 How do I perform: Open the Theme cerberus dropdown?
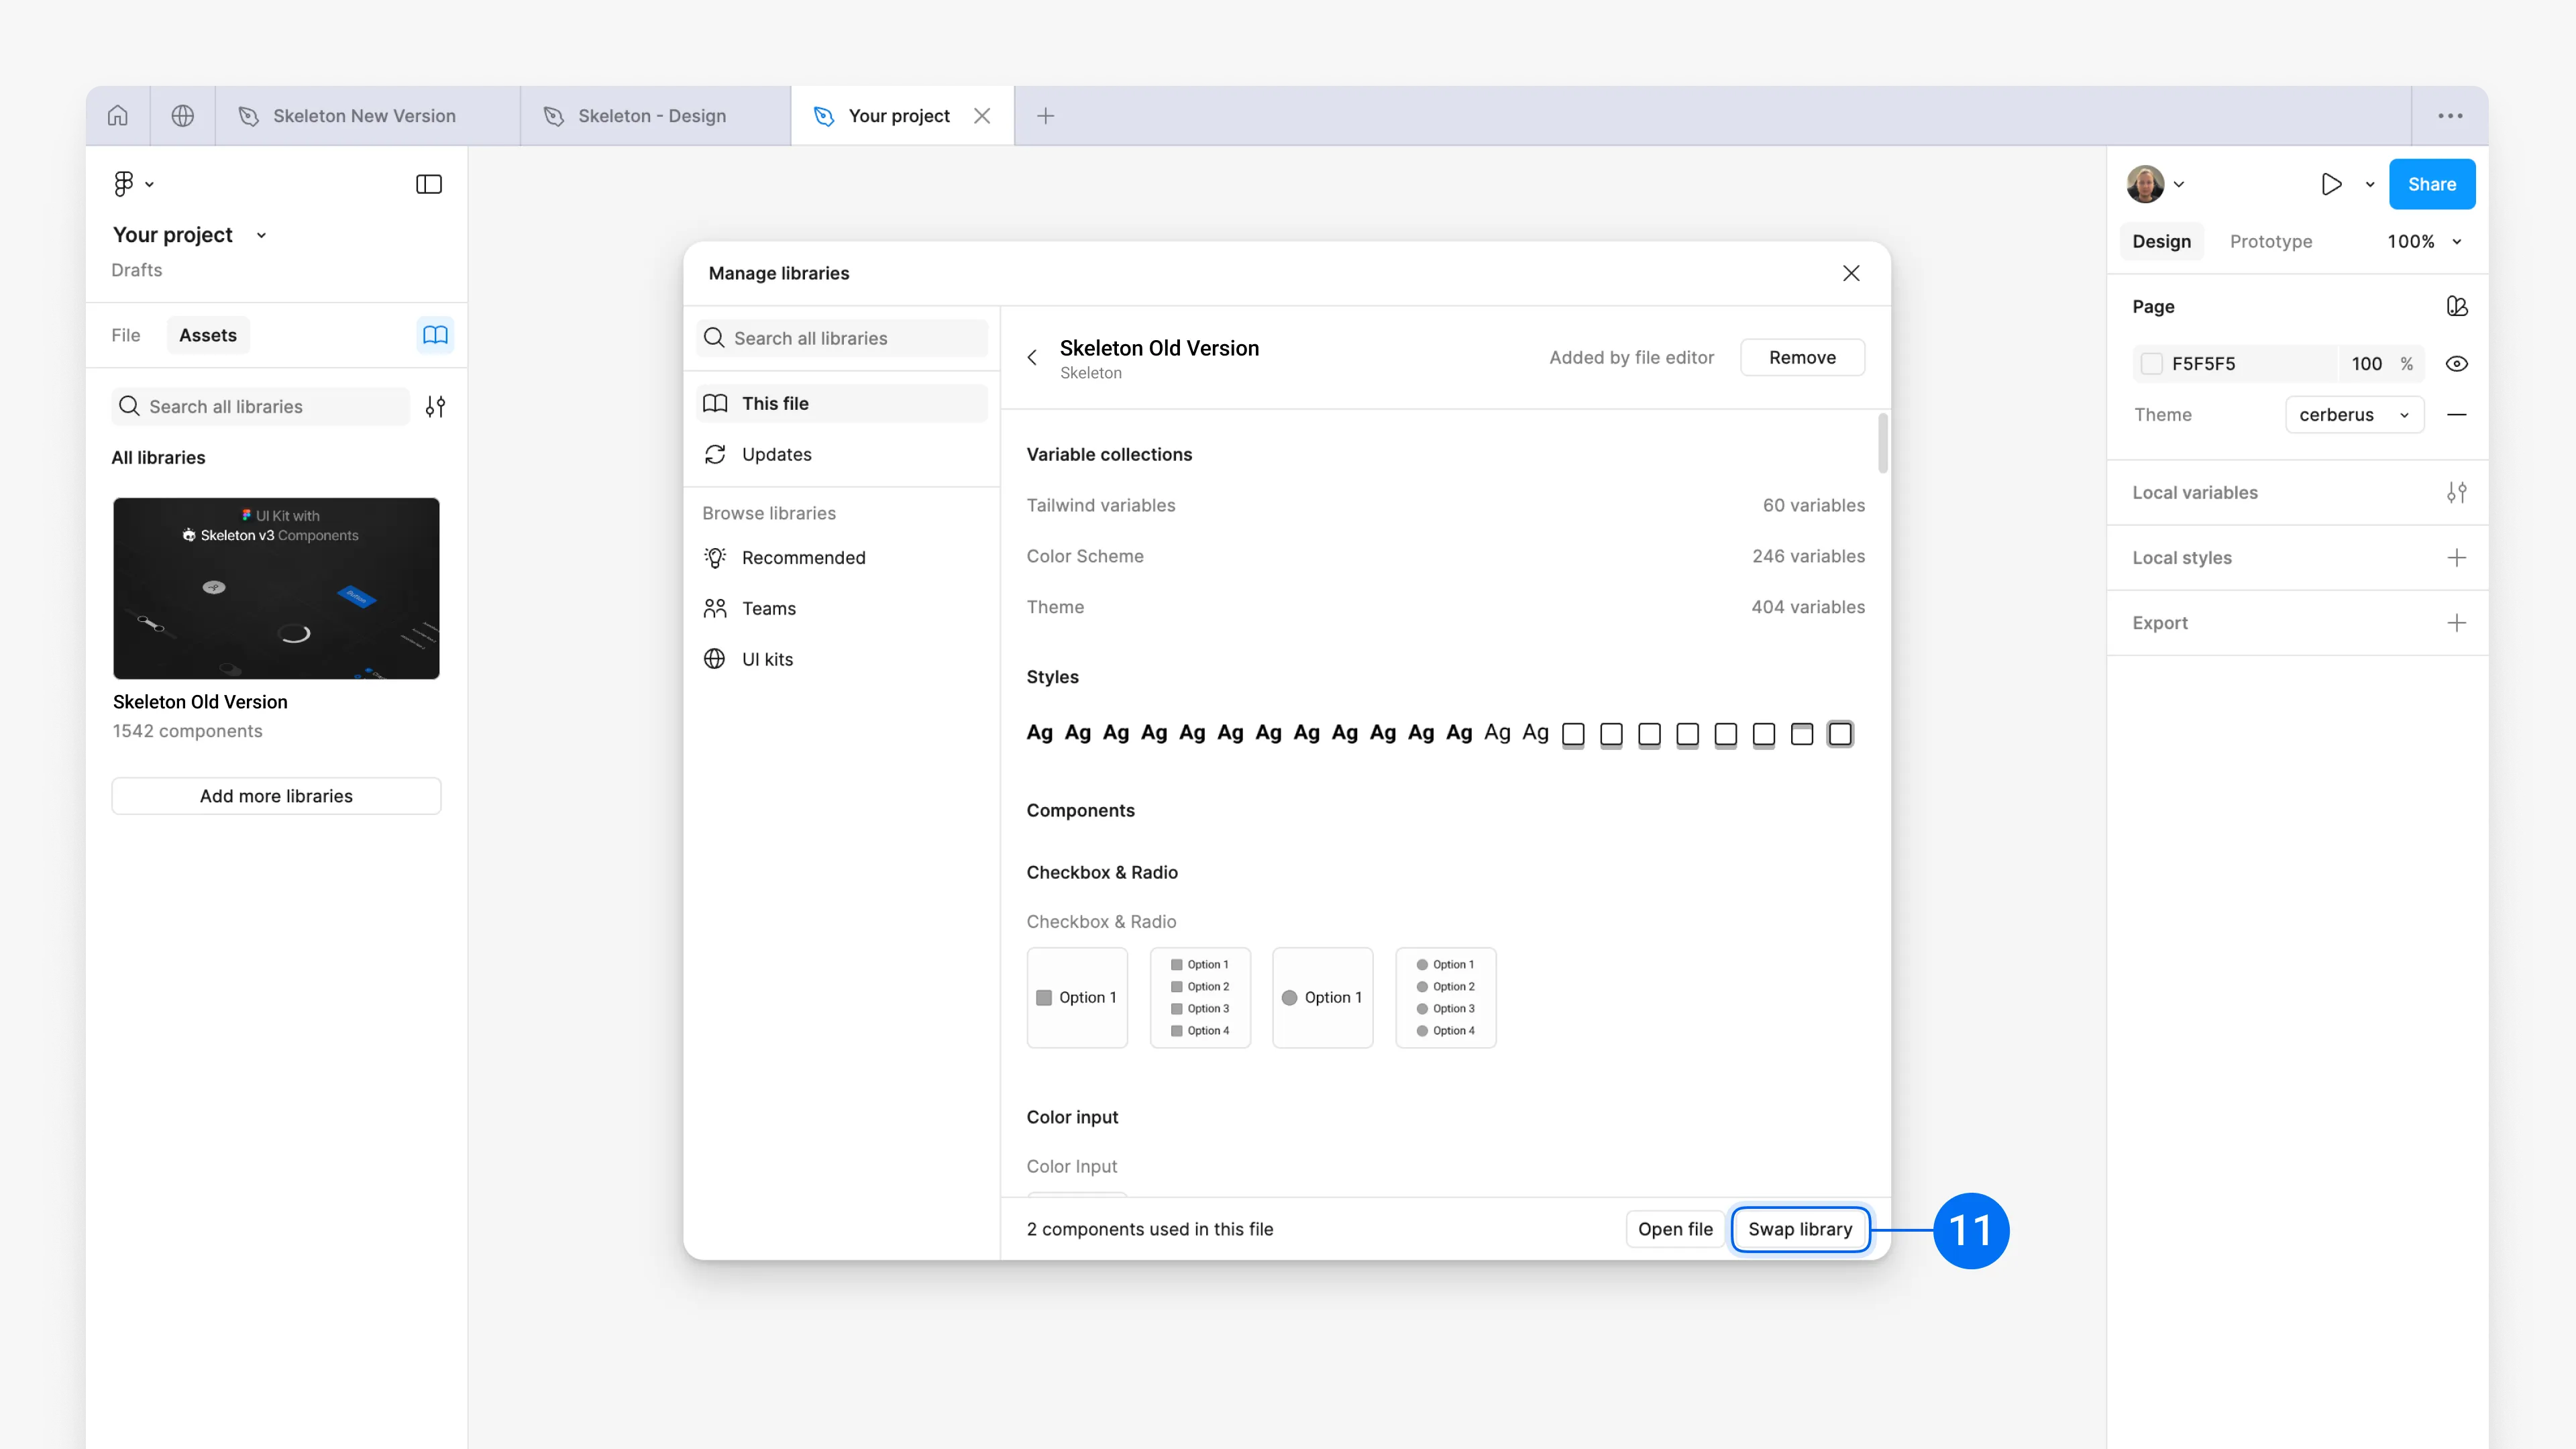[2354, 414]
